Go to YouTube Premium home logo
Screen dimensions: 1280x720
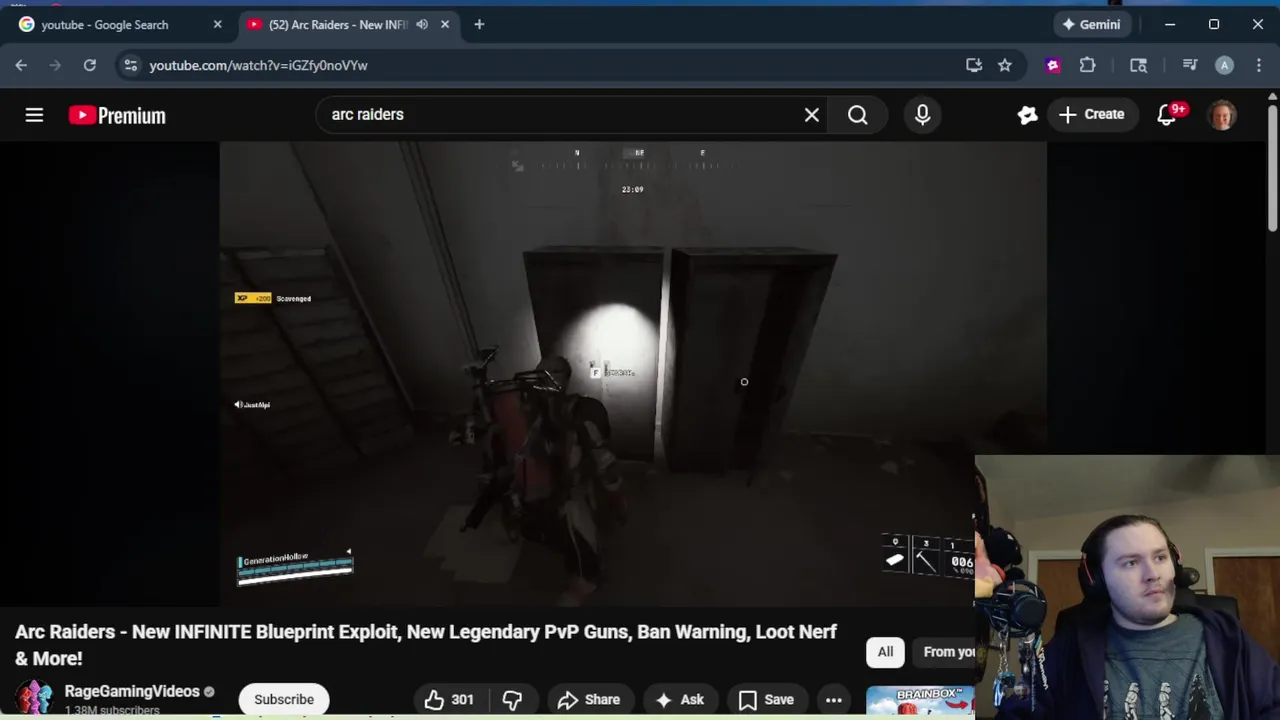point(117,116)
